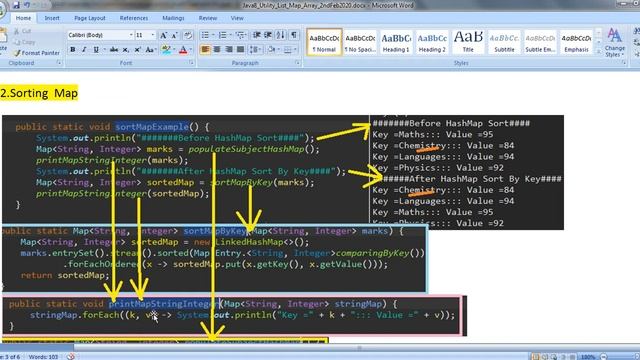Image resolution: width=640 pixels, height=360 pixels.
Task: Expand the Font dialog launcher
Action: coord(191,63)
